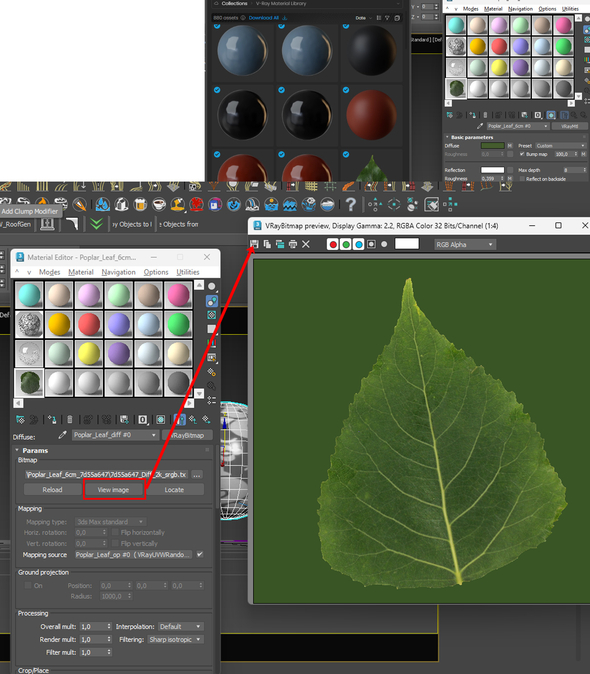The width and height of the screenshot is (590, 674).
Task: Click the green double-chevron down icon
Action: coord(96,224)
